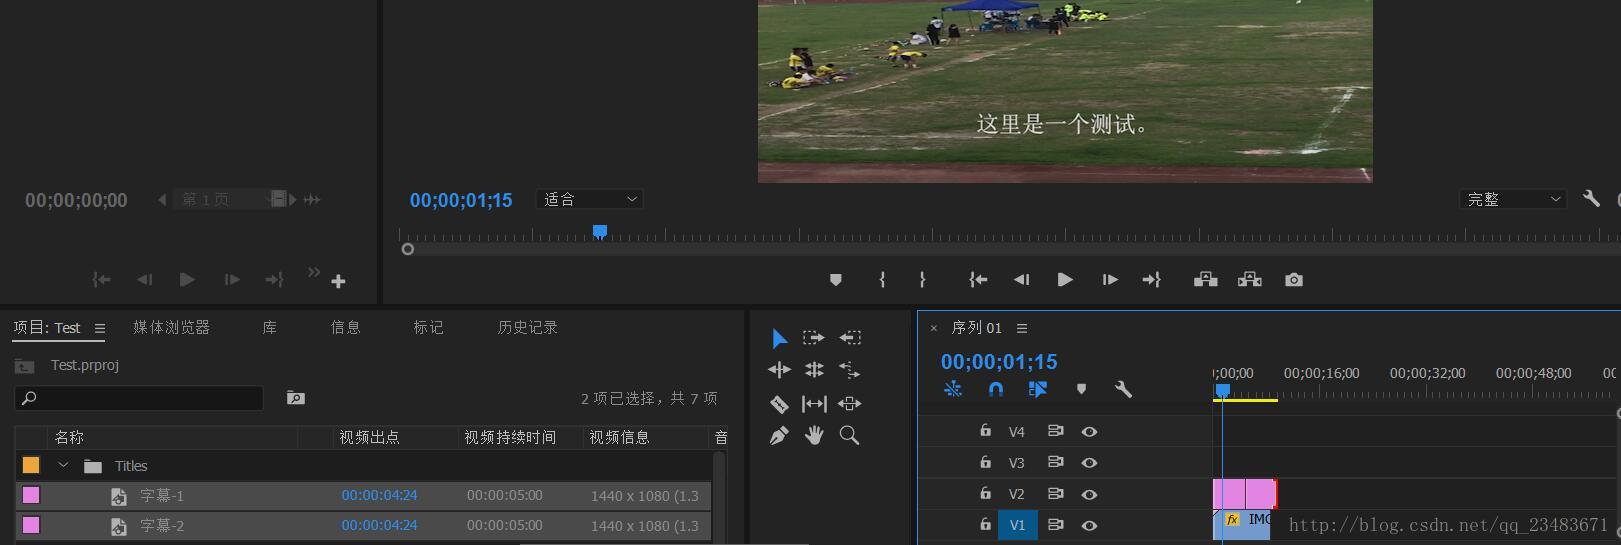The width and height of the screenshot is (1621, 545).
Task: Open the zoom level dropdown showing 适合
Action: [x=589, y=199]
